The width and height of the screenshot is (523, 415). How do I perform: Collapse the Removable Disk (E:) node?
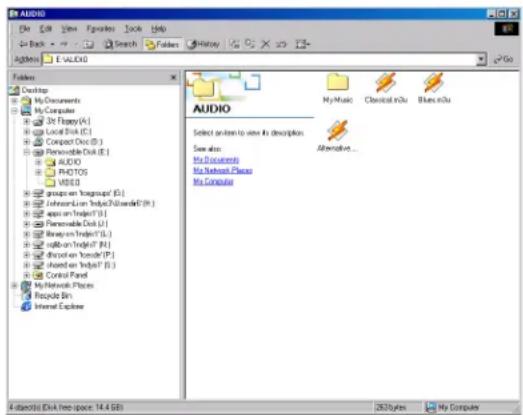[x=27, y=152]
